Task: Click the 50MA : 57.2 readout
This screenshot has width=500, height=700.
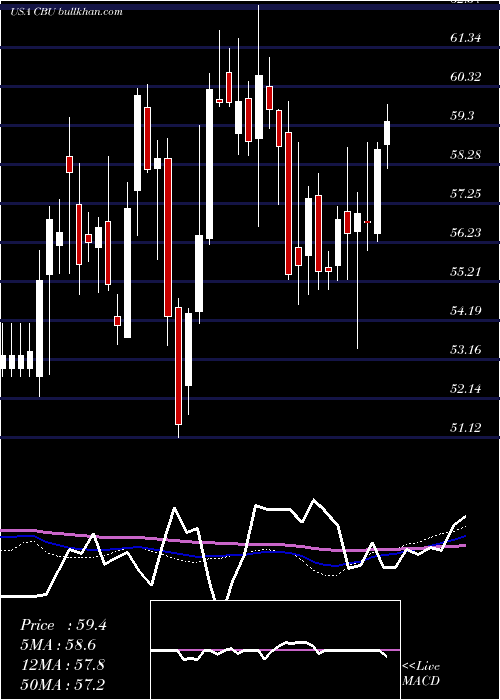Action: 63,683
